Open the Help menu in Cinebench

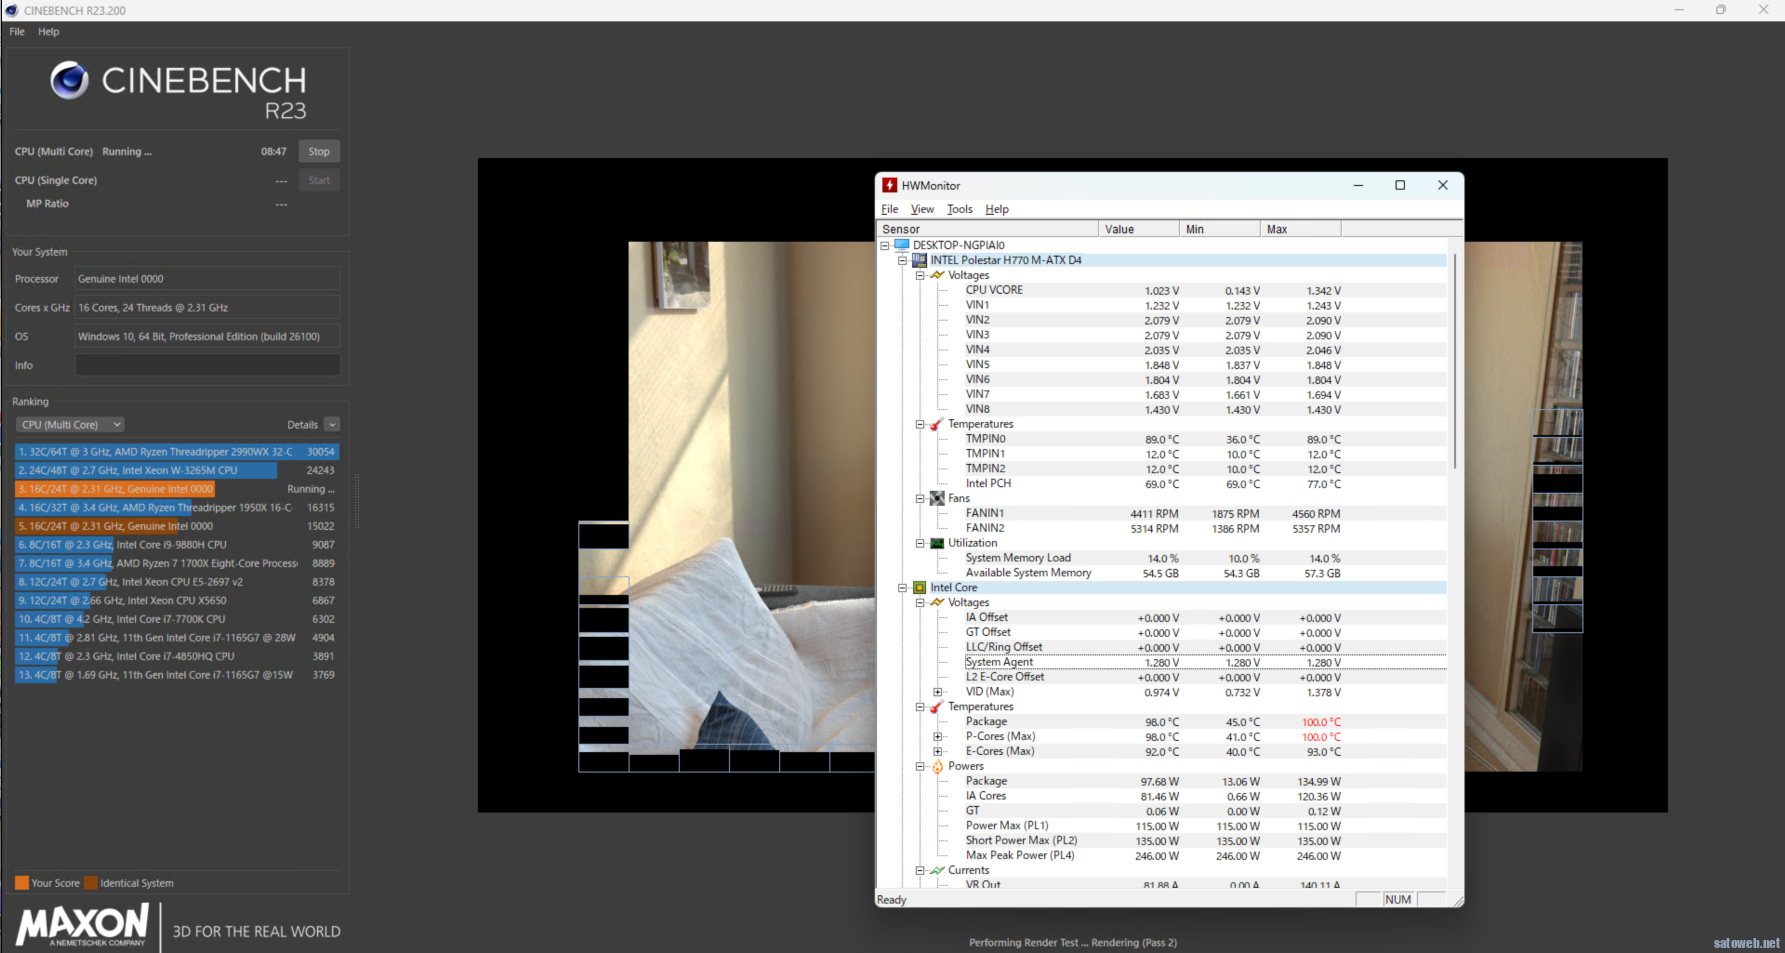(x=49, y=32)
